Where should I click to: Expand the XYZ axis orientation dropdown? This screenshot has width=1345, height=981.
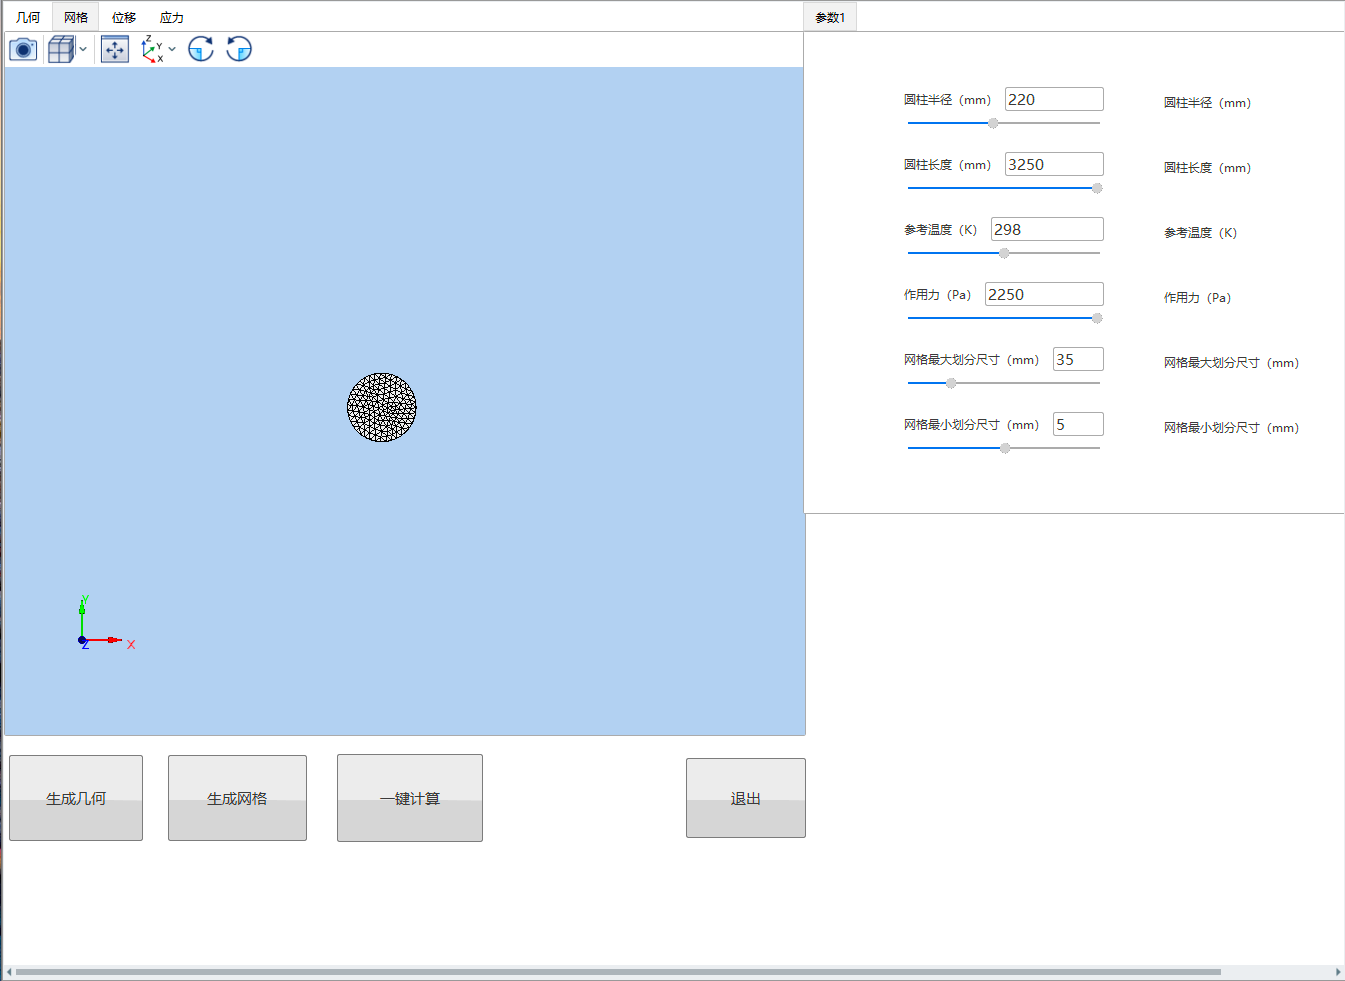click(172, 49)
